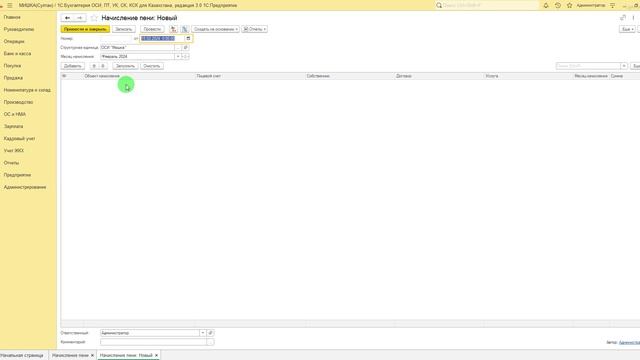Open the ellipsis button of Комментарий field

click(x=210, y=342)
